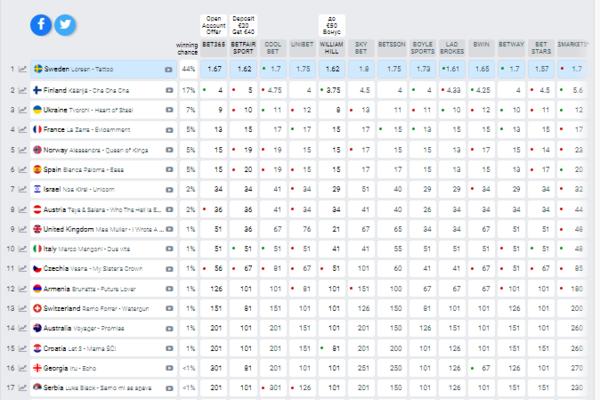Open the odds history chart for Finland
600x400 pixels.
click(23, 90)
